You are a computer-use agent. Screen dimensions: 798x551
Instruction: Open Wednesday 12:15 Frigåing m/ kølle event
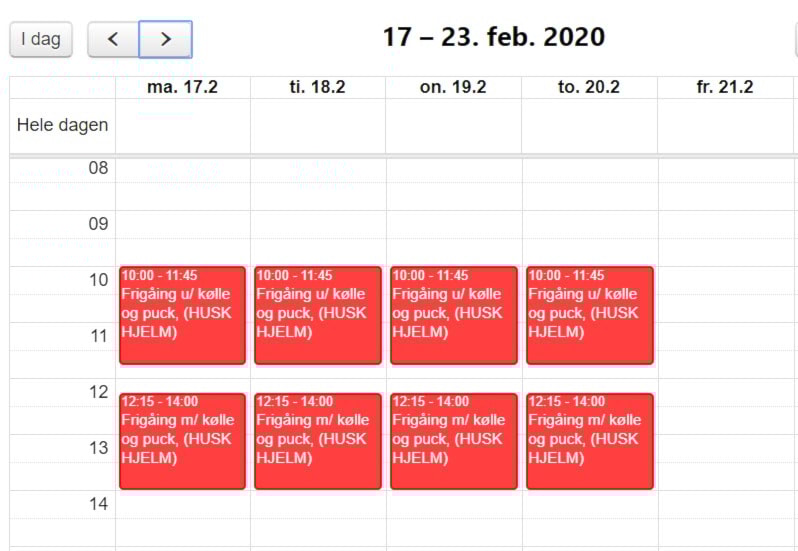454,441
